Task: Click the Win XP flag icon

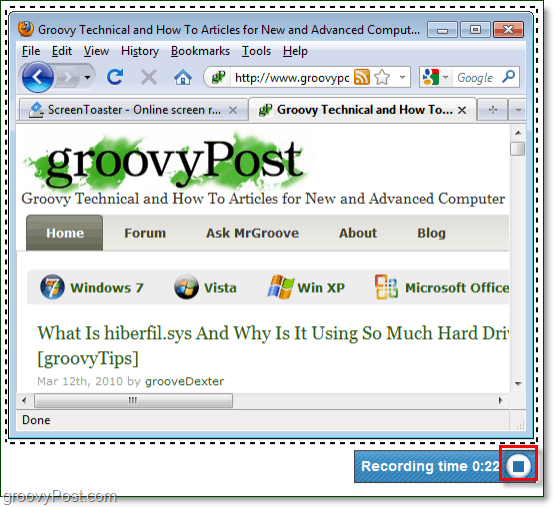Action: click(x=281, y=287)
